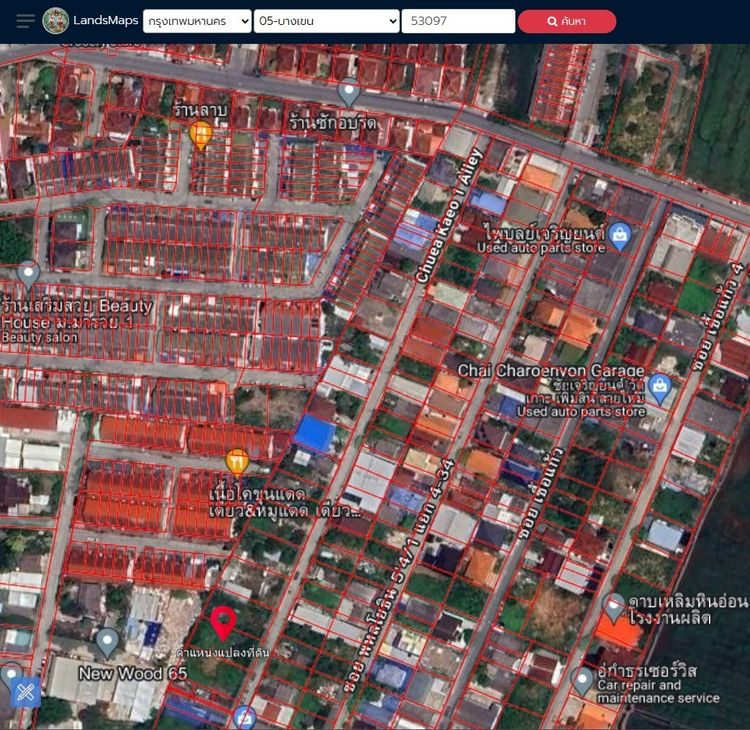Open the hamburger menu
The image size is (750, 730).
tap(25, 21)
